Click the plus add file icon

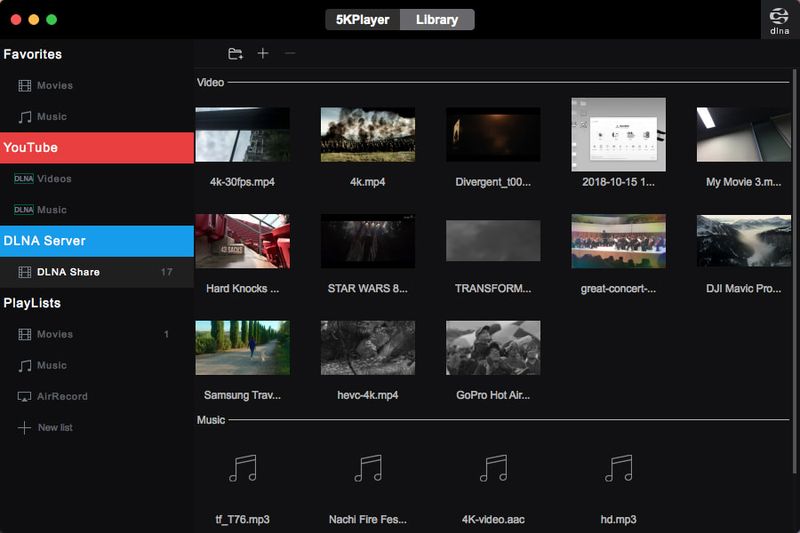(263, 53)
